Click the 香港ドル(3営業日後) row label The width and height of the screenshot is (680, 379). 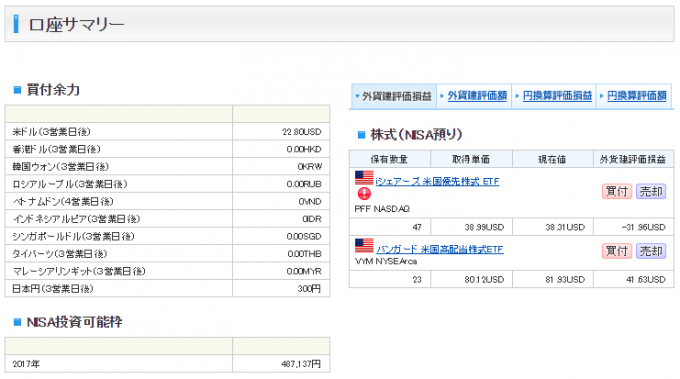56,149
